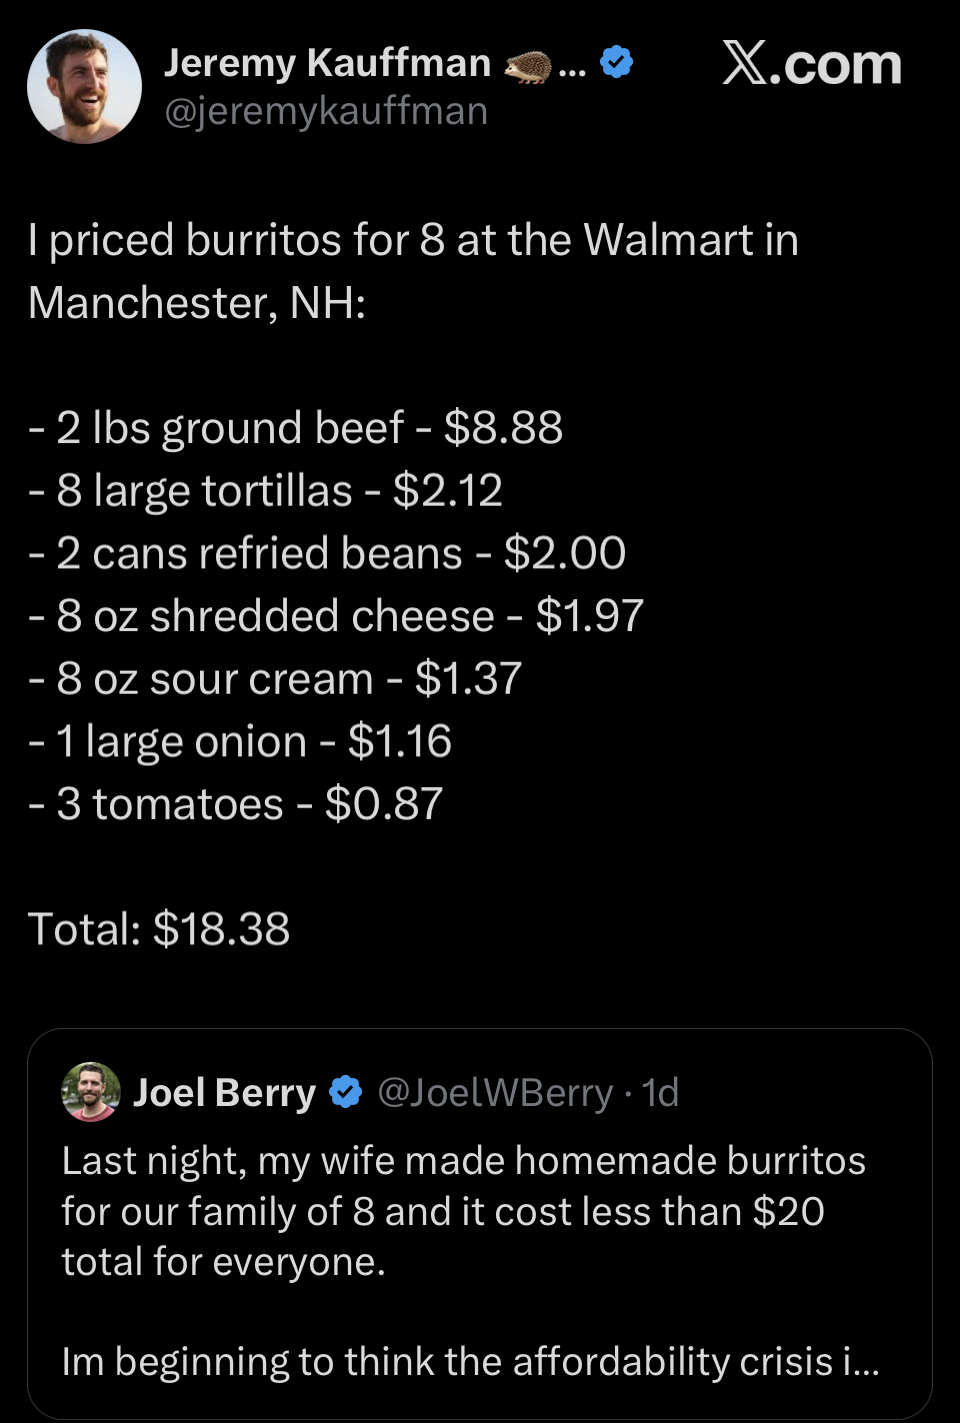Click Joel Berry's verified checkmark badge
This screenshot has height=1423, width=960.
pos(346,1092)
